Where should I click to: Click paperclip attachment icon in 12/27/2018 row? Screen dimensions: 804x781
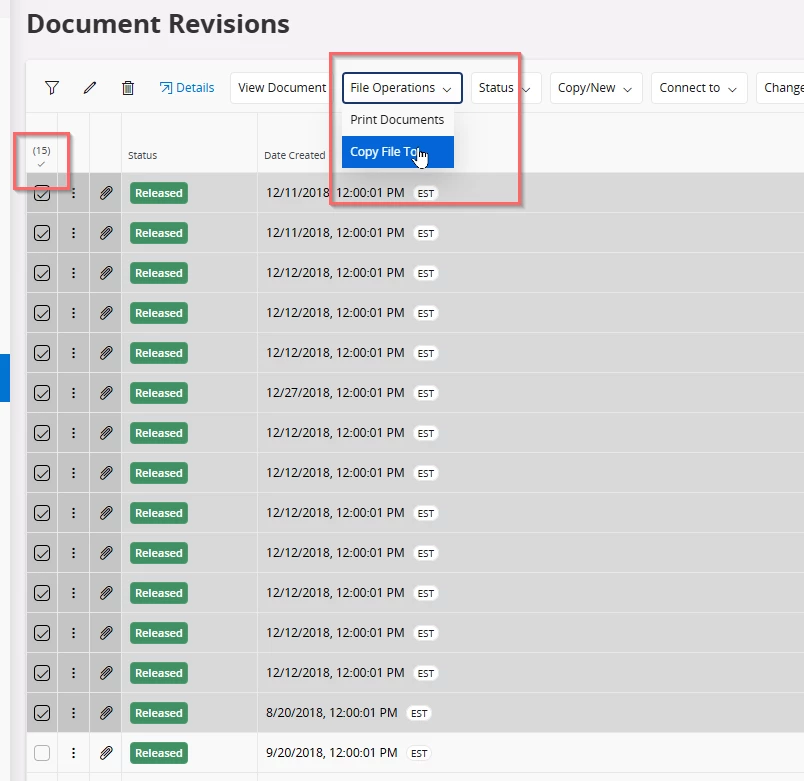106,393
